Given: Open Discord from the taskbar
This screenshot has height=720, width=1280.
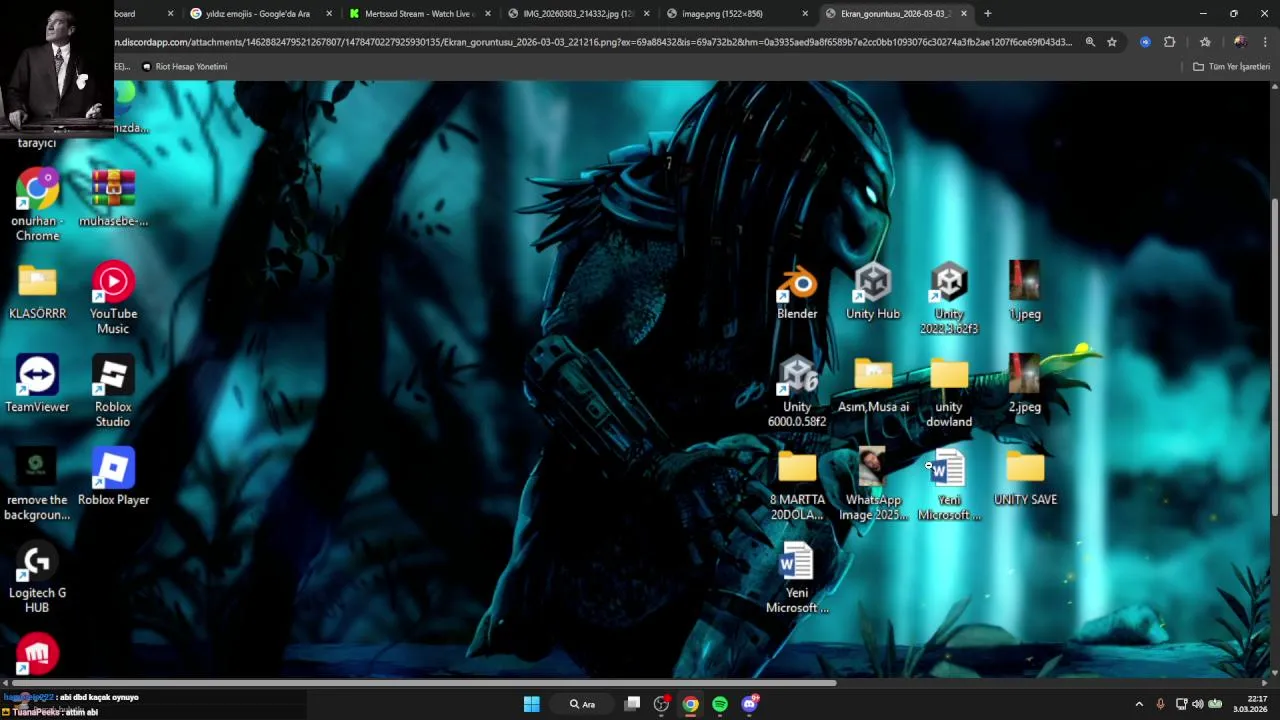Looking at the screenshot, I should pyautogui.click(x=749, y=704).
